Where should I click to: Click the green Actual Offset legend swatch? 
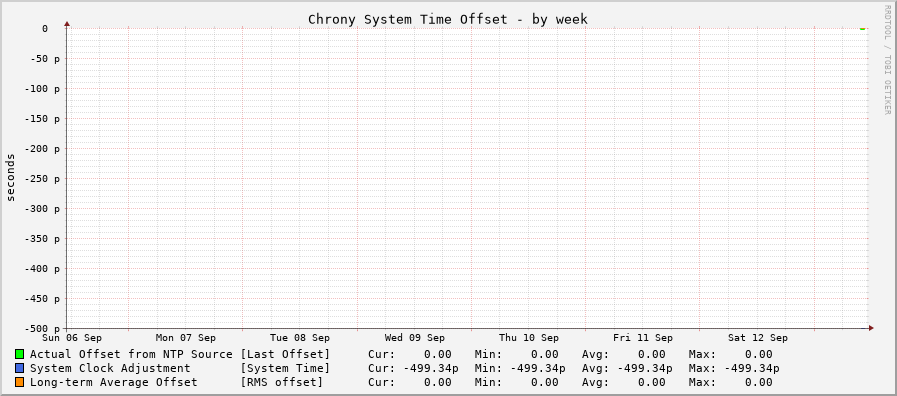20,354
